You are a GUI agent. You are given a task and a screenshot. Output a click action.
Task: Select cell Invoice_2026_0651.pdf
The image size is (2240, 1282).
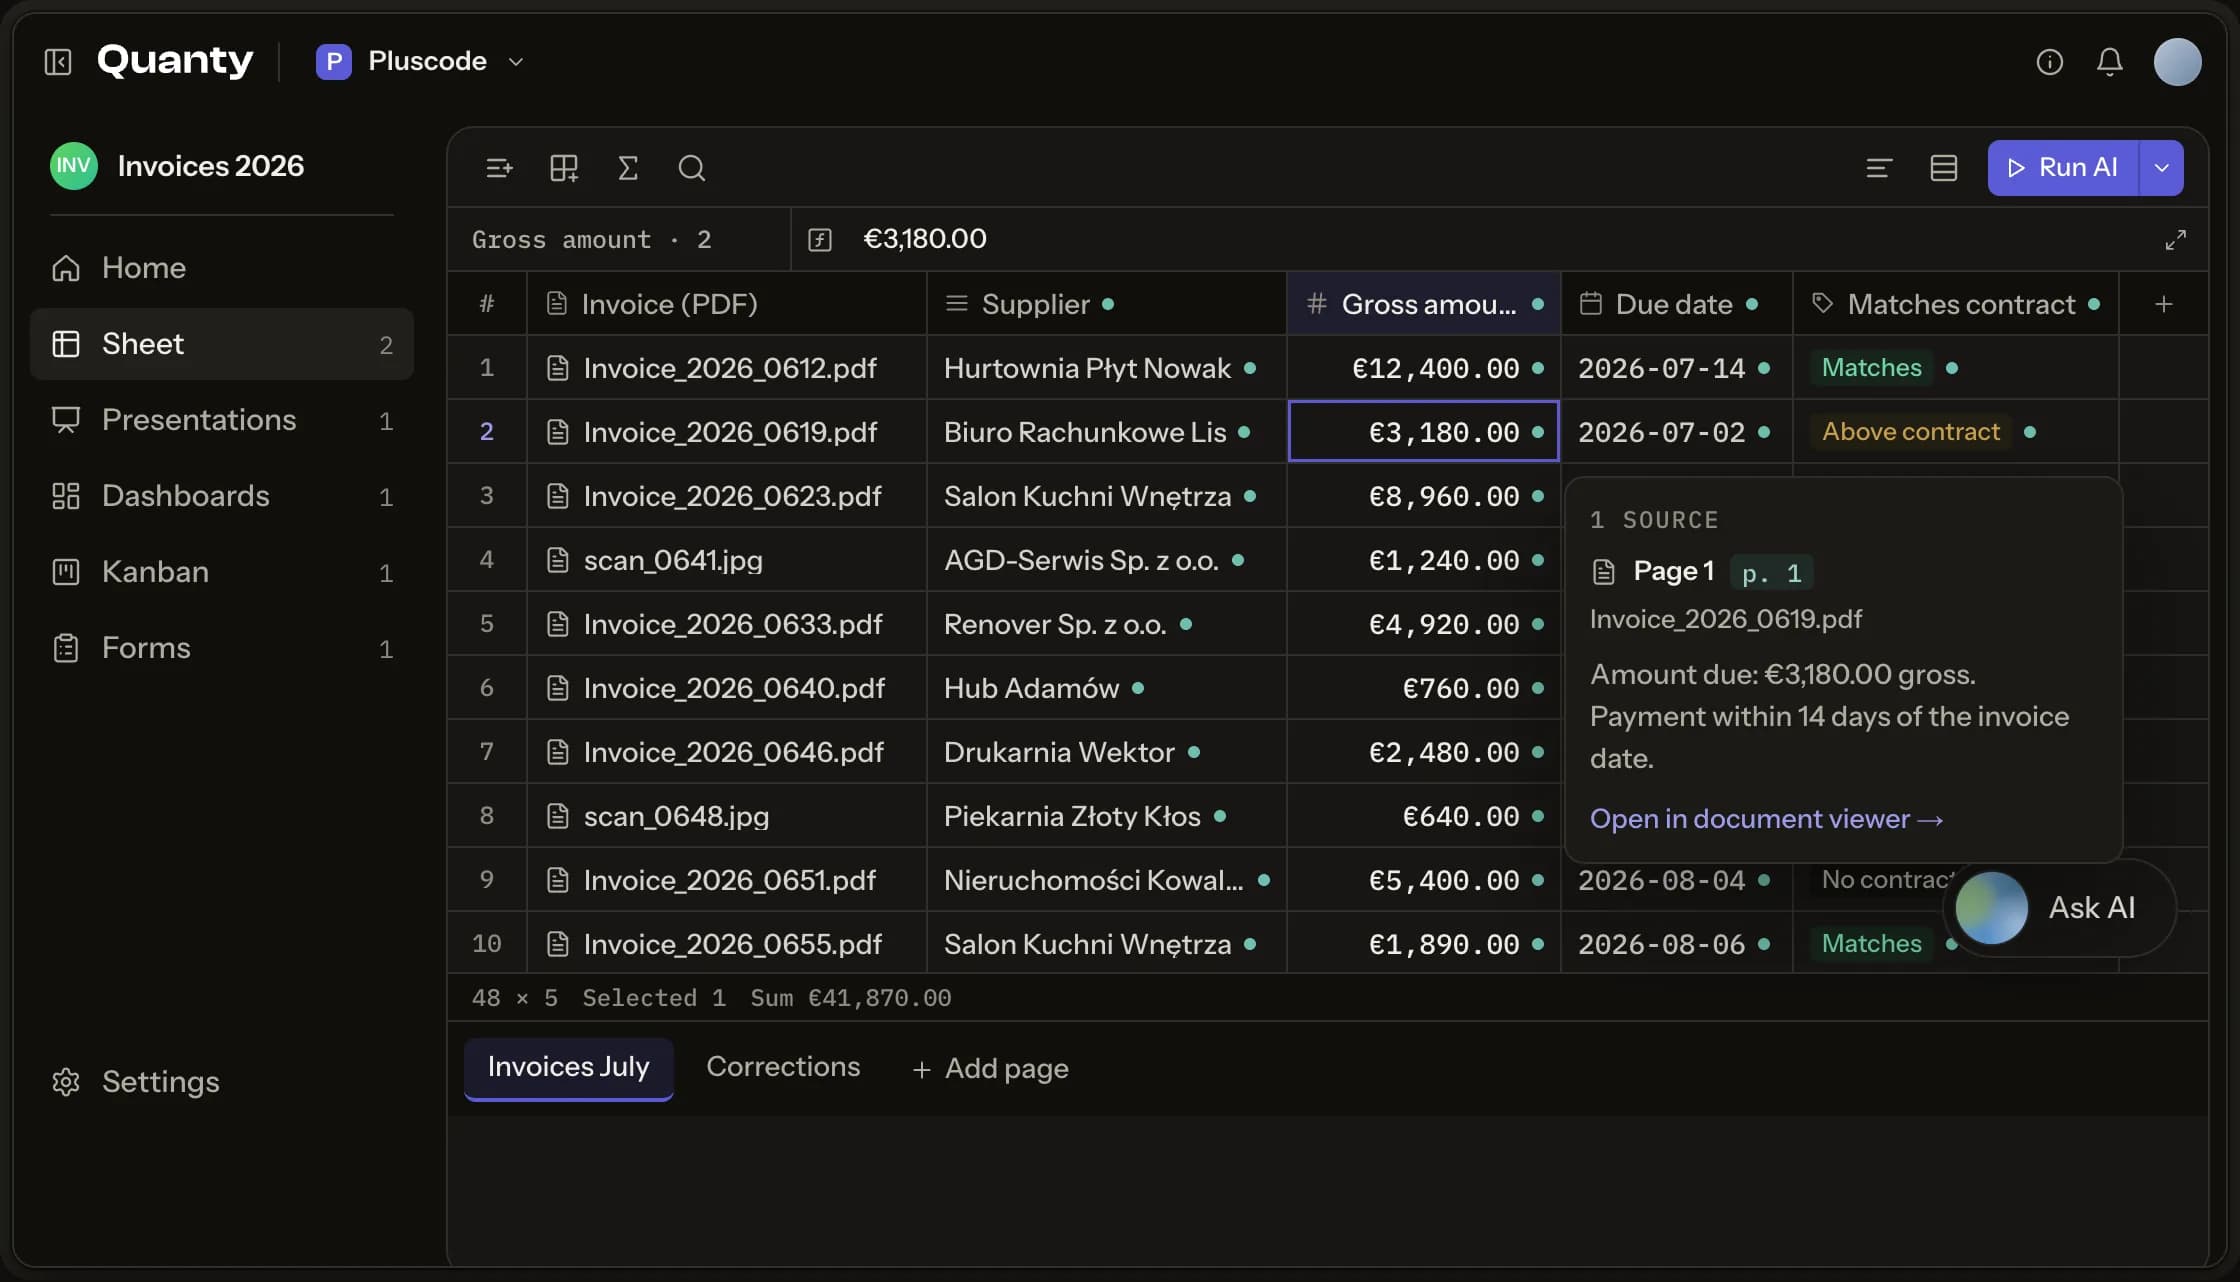pos(727,880)
